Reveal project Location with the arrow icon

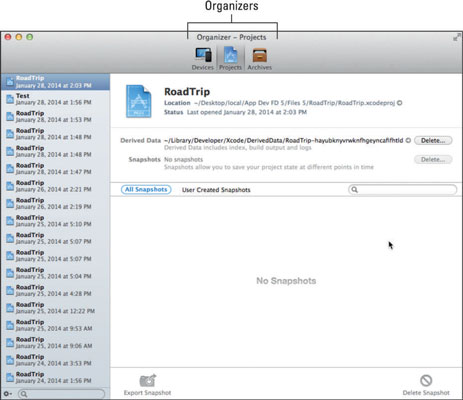pyautogui.click(x=400, y=103)
